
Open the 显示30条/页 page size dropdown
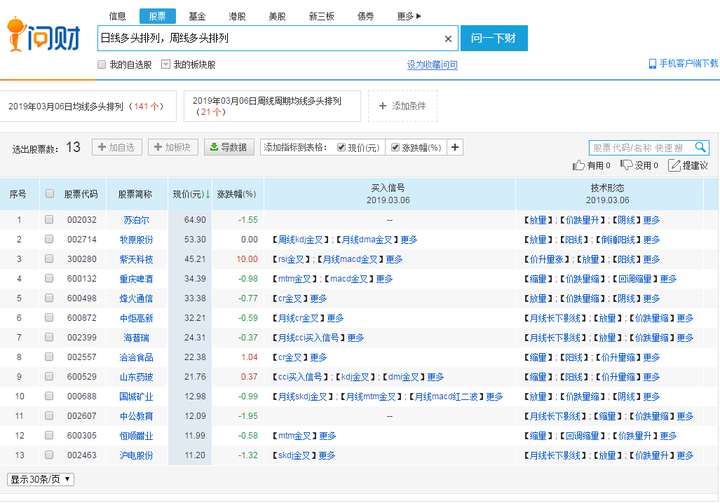coord(41,479)
